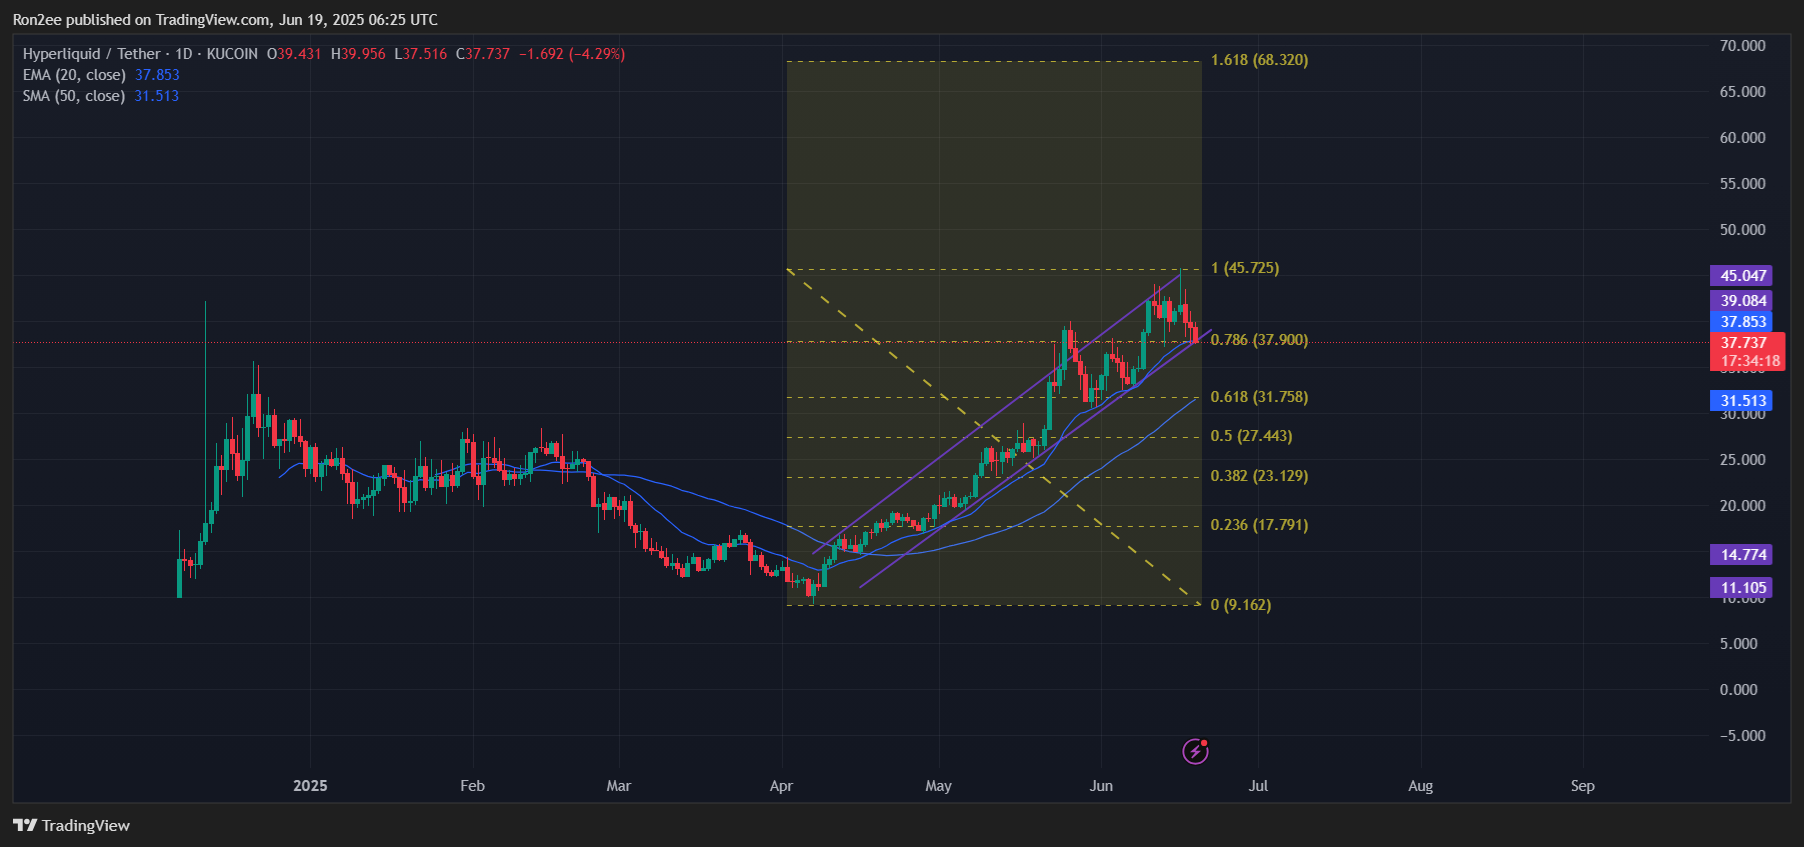Click the SMA (50, close) indicator legend
This screenshot has width=1804, height=847.
click(x=74, y=96)
